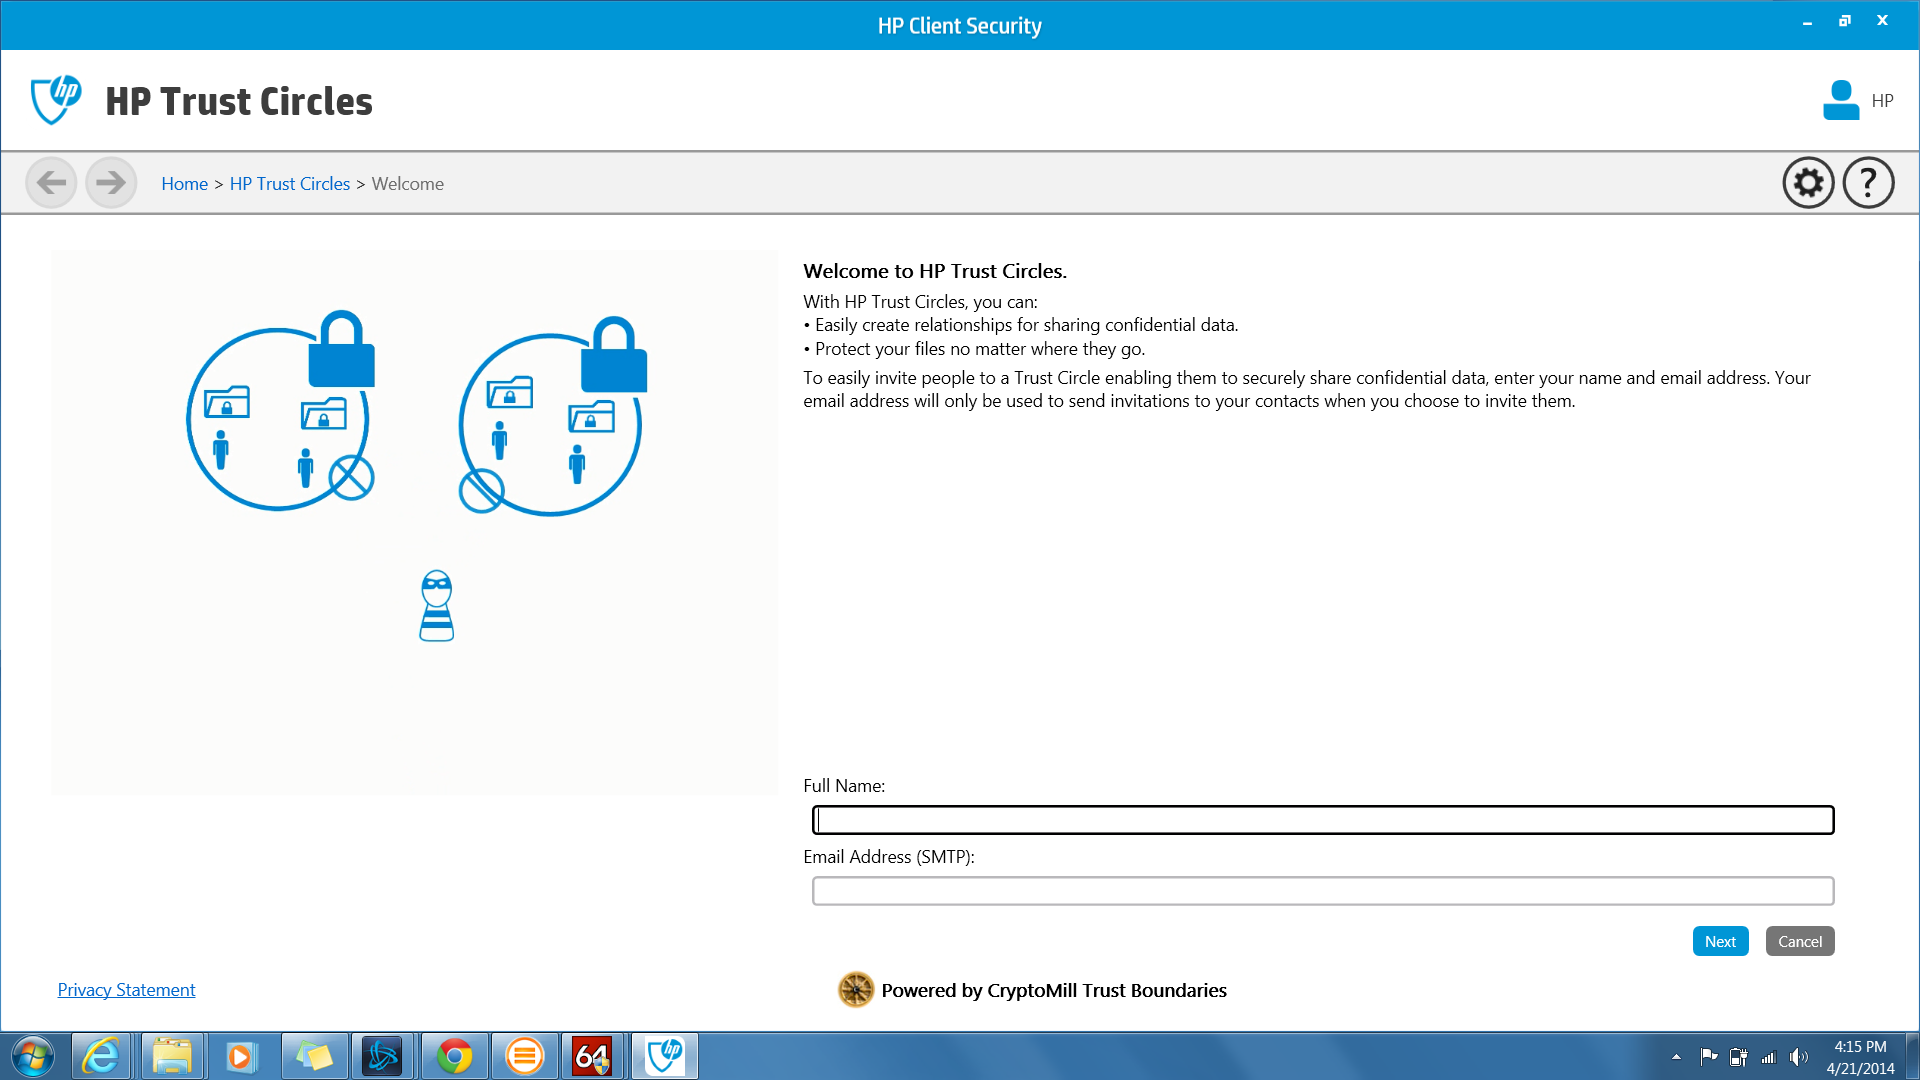
Task: Open the file explorer folder taskbar icon
Action: pyautogui.click(x=172, y=1056)
